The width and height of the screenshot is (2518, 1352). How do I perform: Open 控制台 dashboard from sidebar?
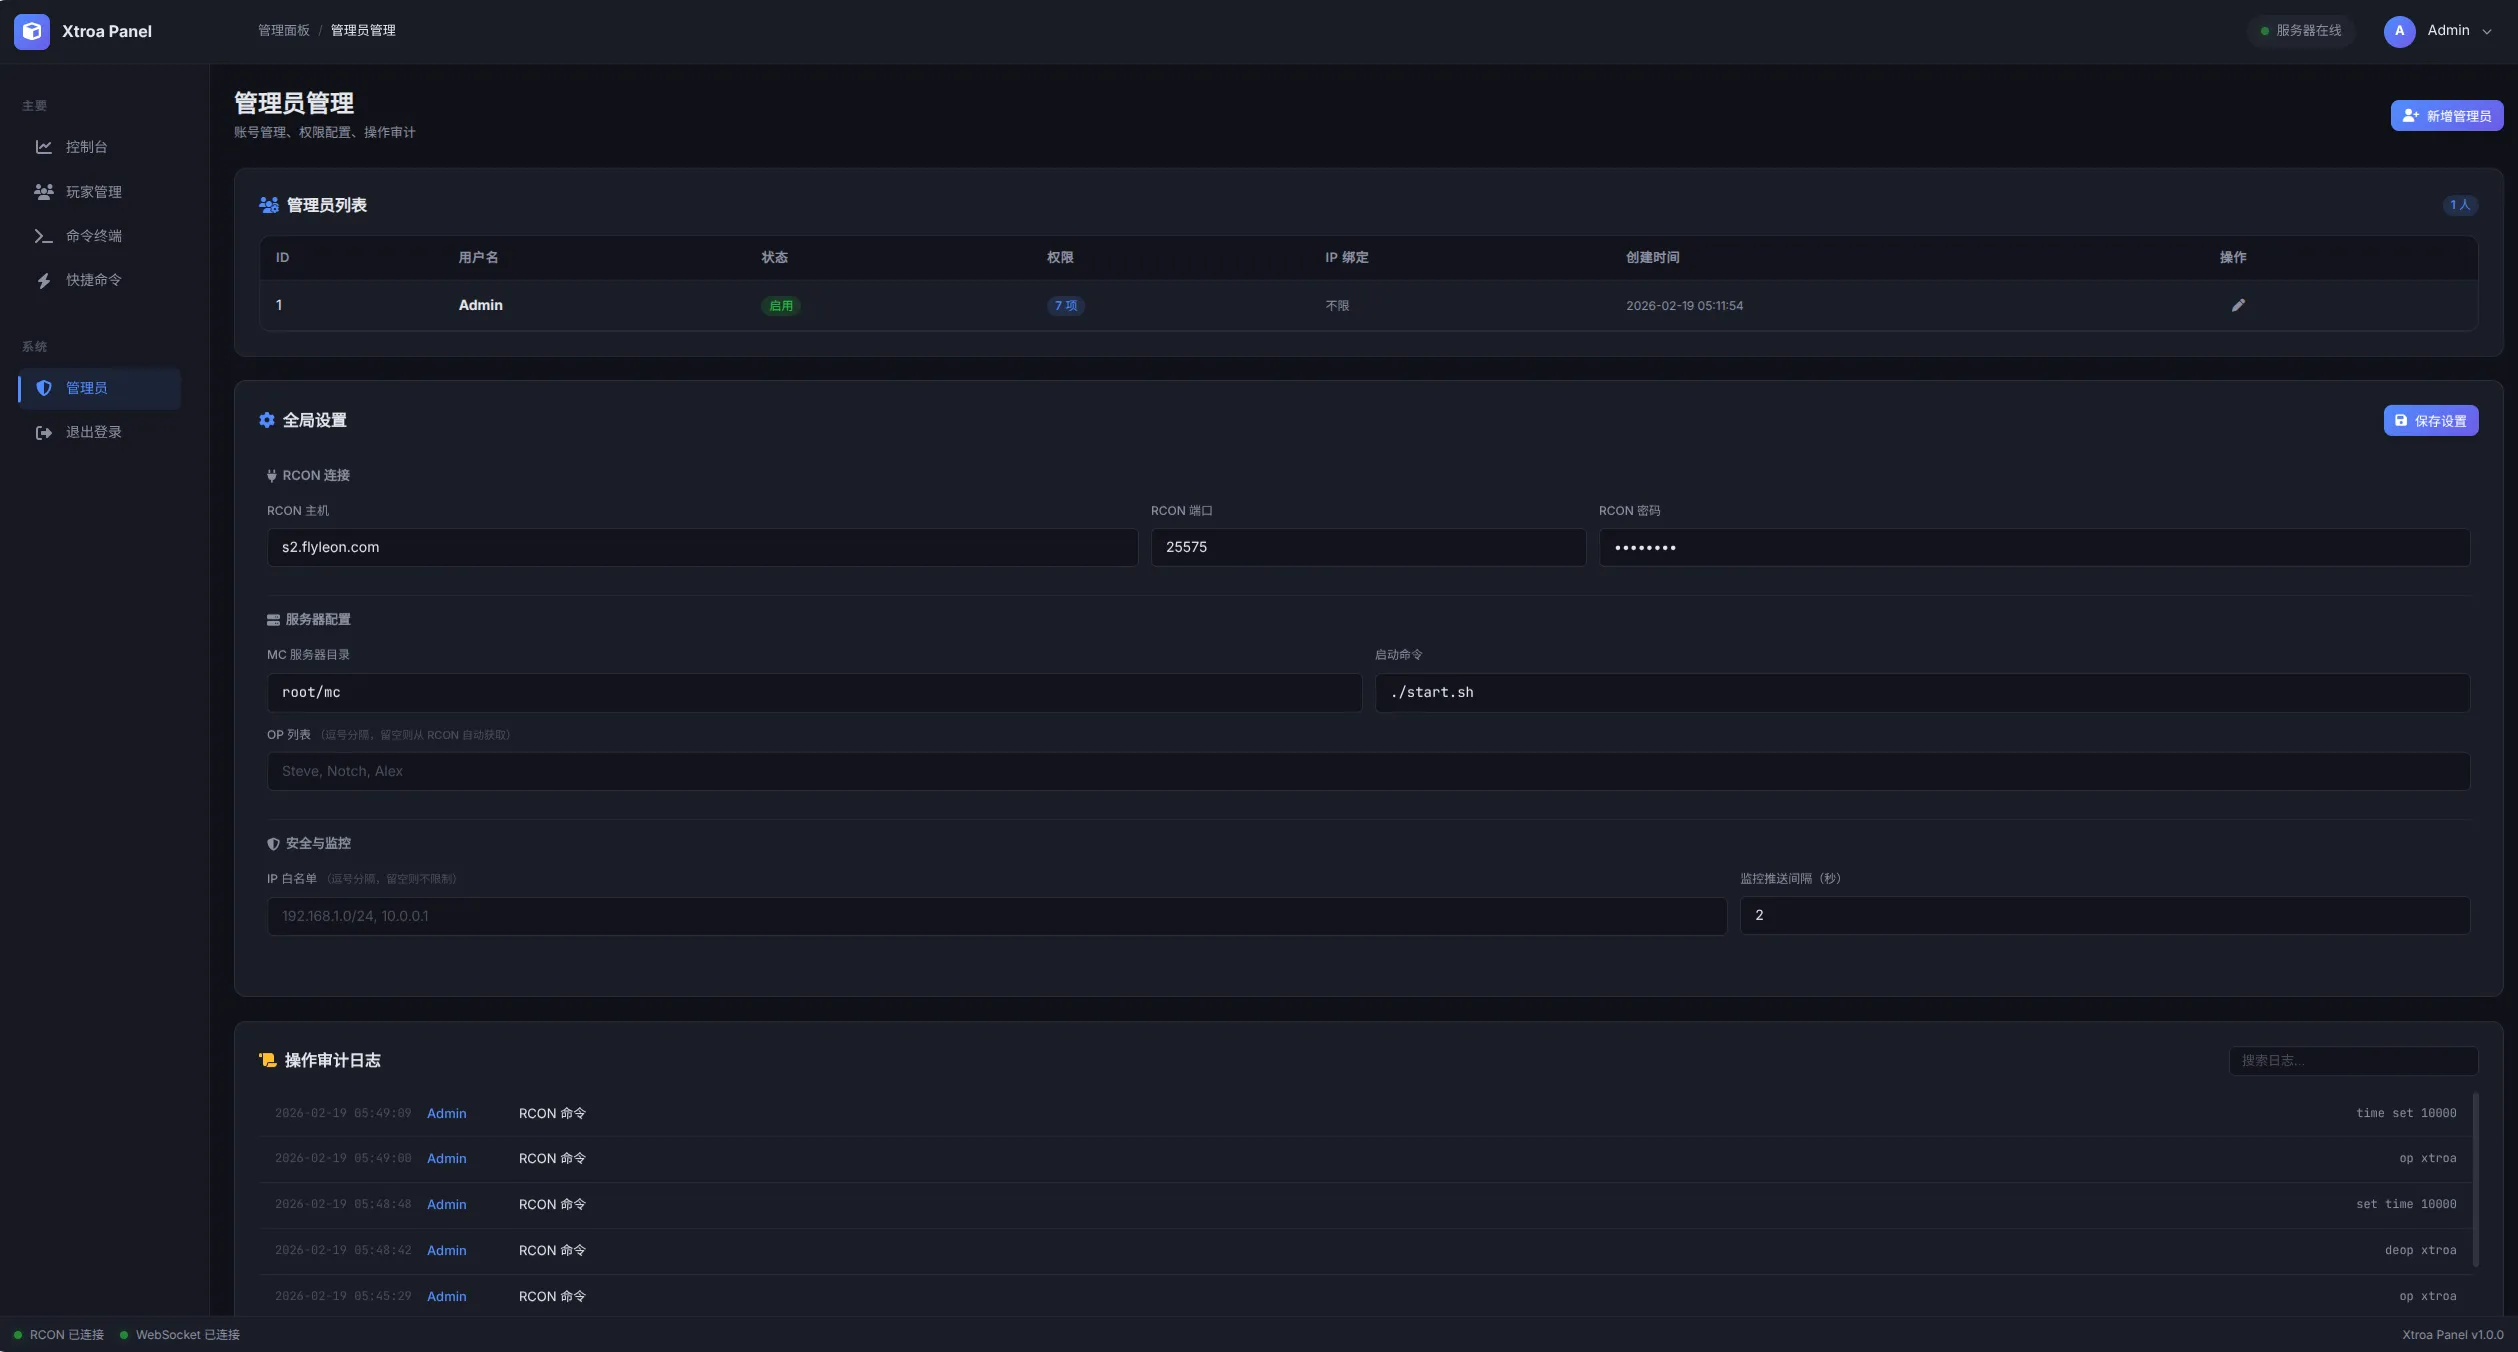[x=86, y=147]
